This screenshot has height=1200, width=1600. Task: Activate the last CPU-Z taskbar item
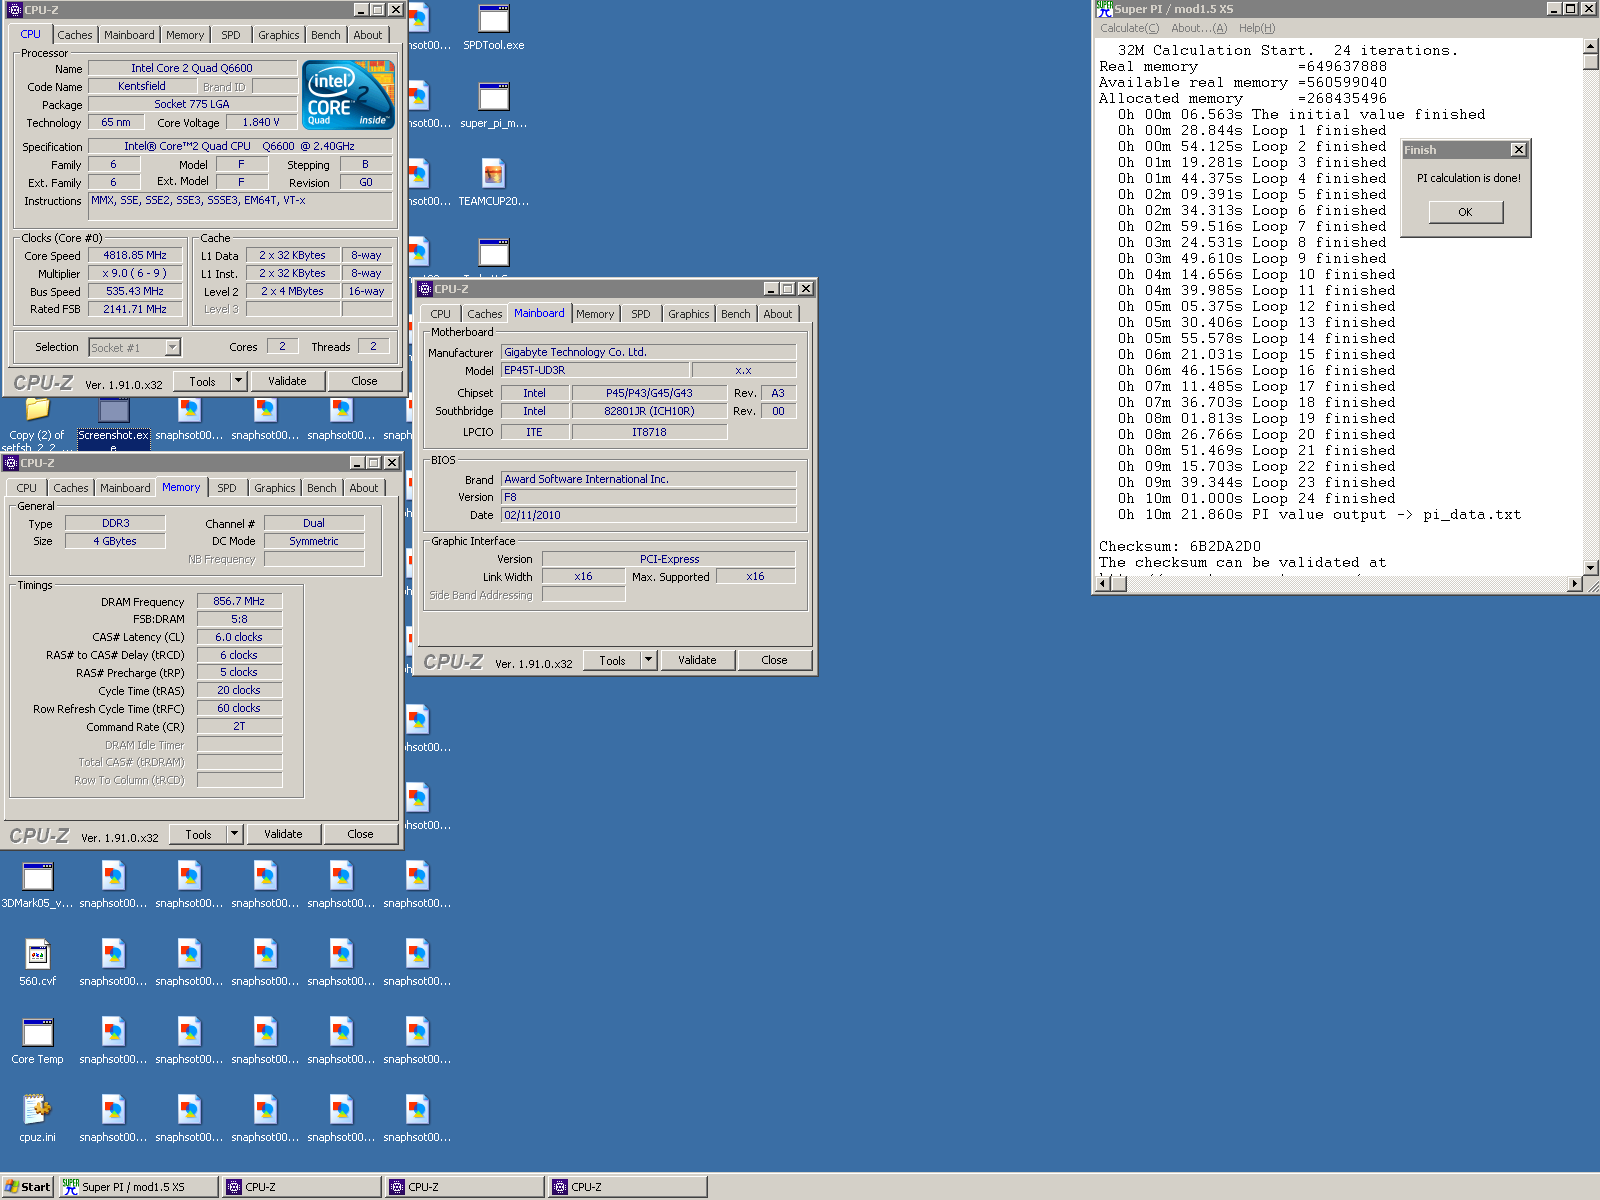[x=628, y=1187]
